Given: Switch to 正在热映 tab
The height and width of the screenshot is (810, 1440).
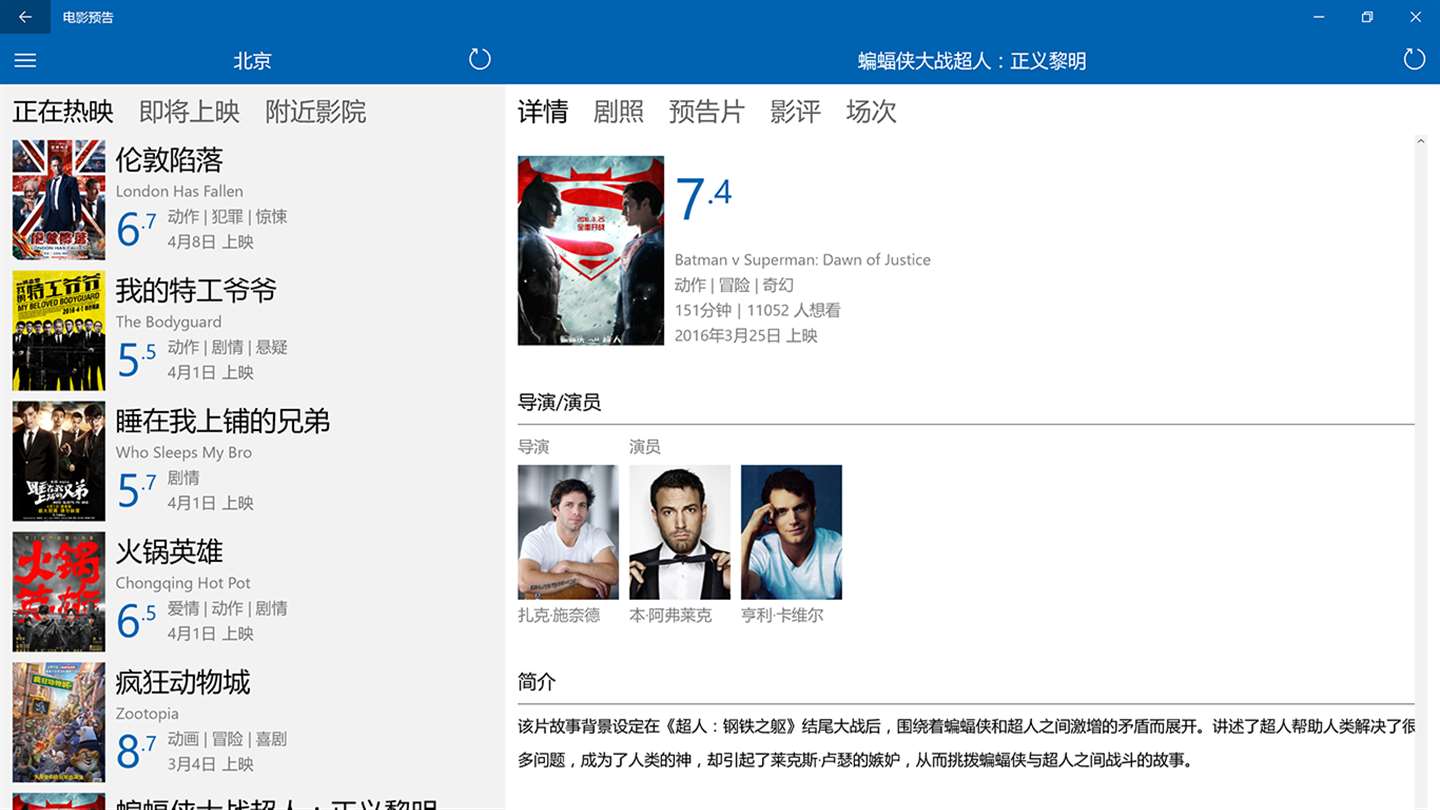Looking at the screenshot, I should 63,111.
